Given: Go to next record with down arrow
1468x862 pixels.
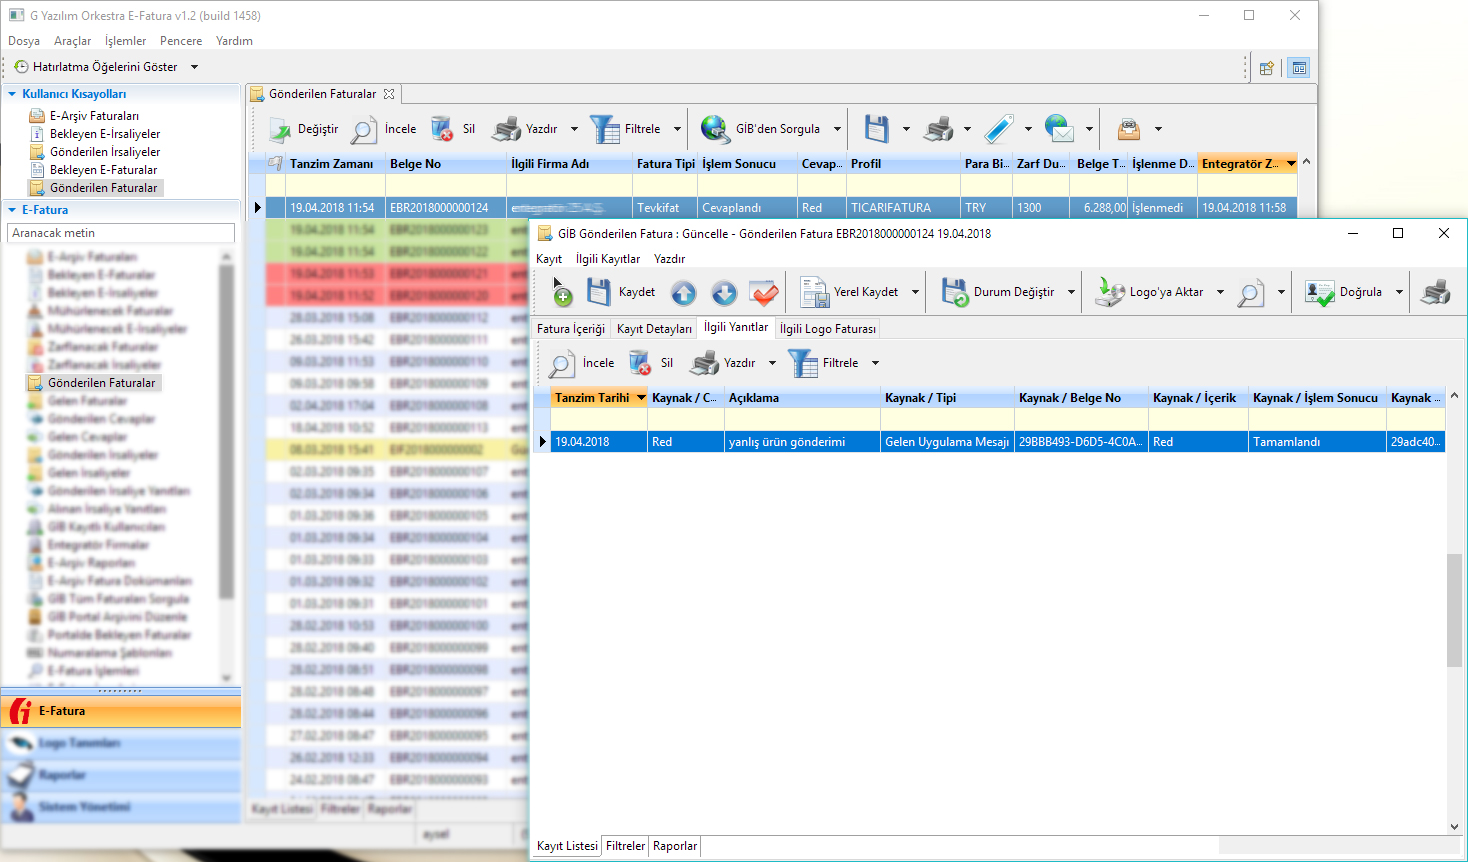Looking at the screenshot, I should coord(724,293).
